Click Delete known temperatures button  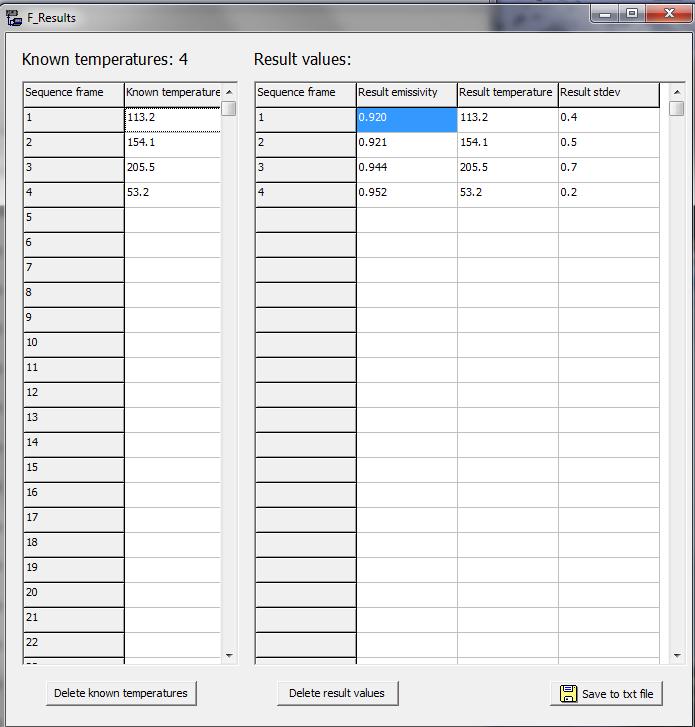click(x=121, y=693)
